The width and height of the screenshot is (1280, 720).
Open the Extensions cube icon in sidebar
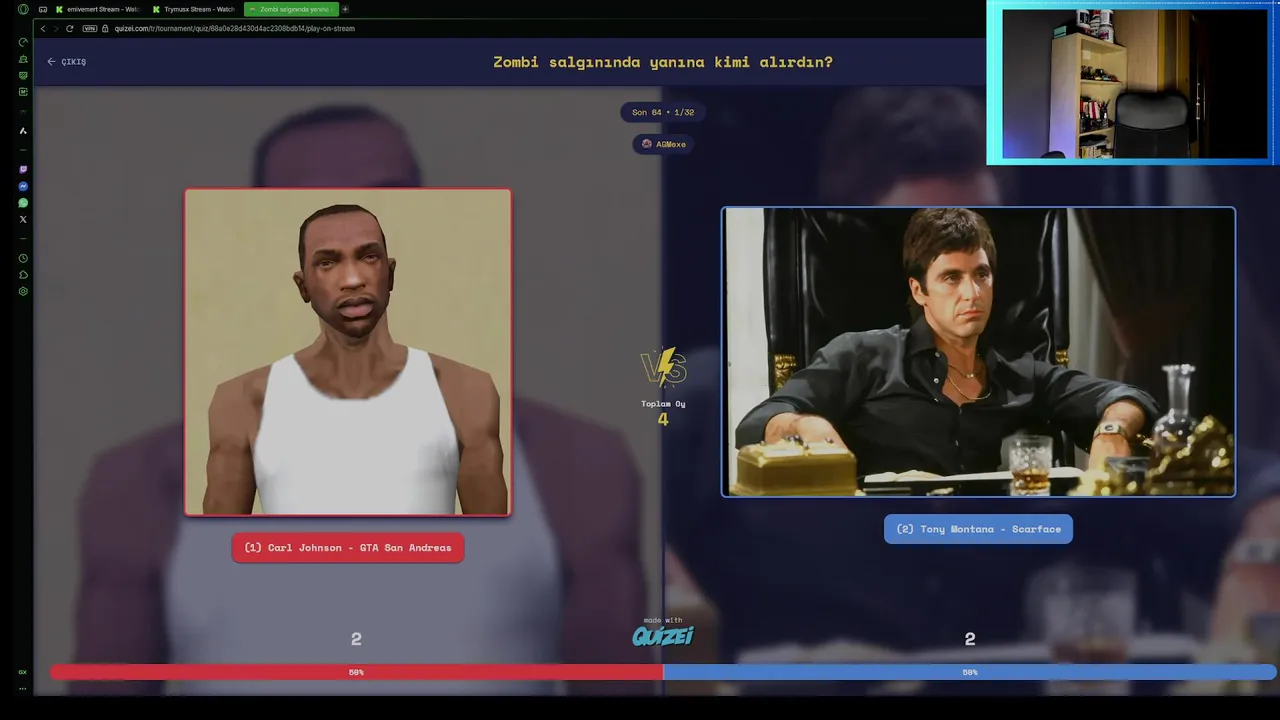23,275
